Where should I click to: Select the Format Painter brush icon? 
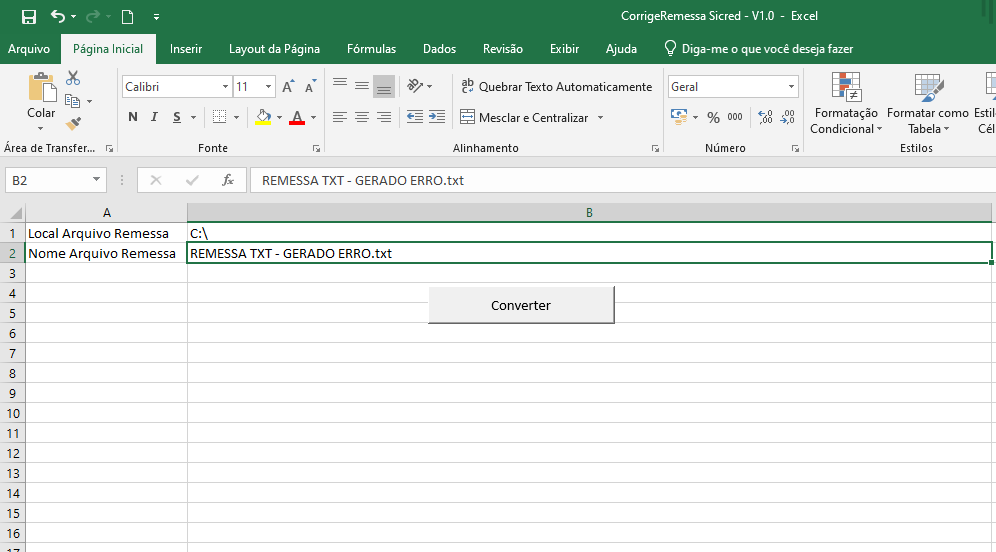73,123
